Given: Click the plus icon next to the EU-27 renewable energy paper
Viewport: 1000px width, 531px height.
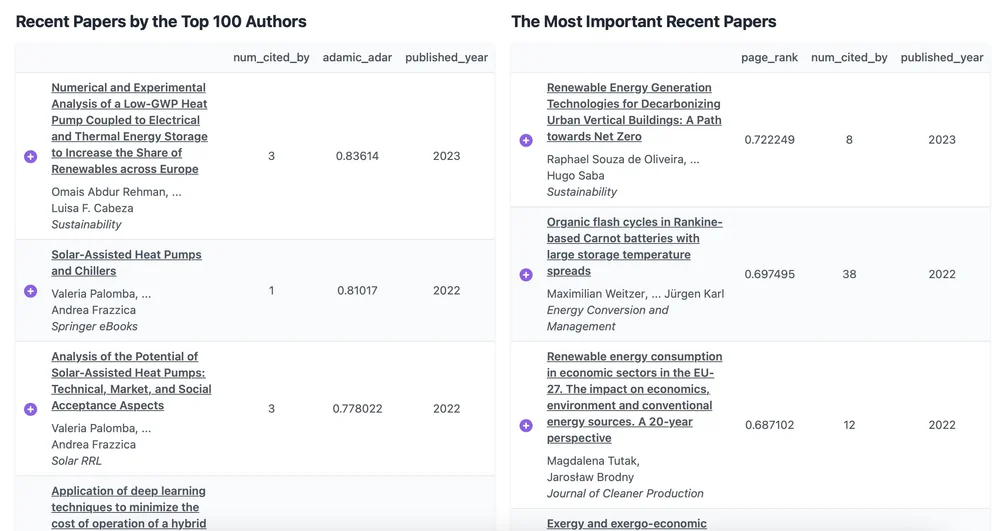Looking at the screenshot, I should coord(526,425).
